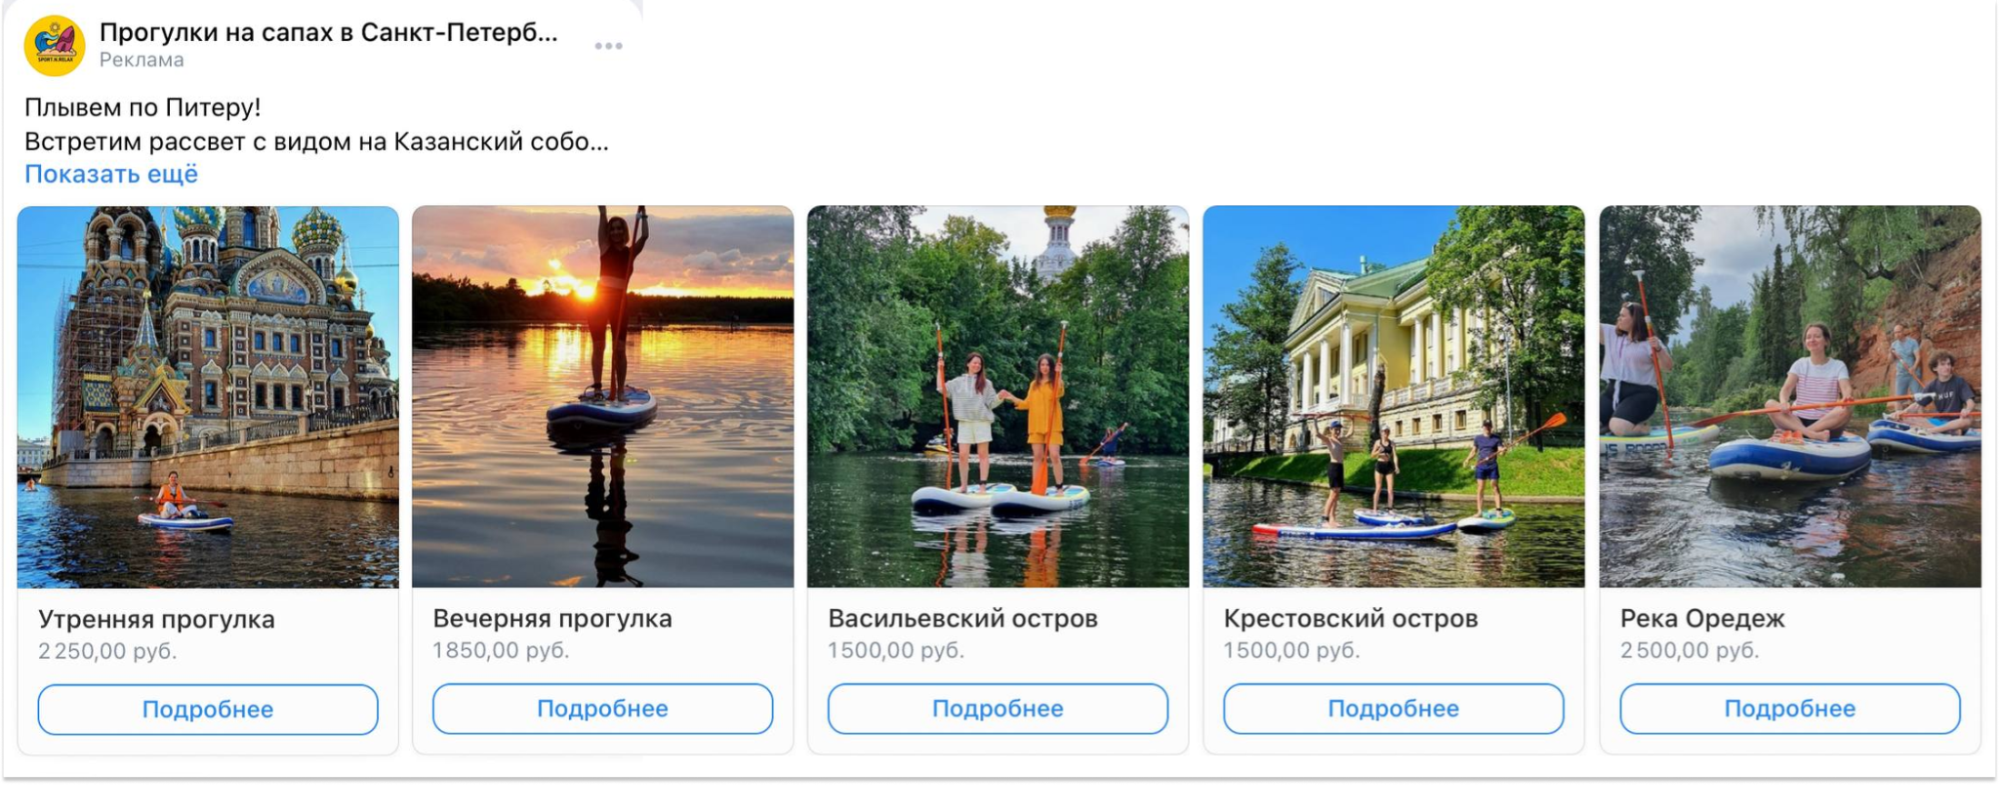The width and height of the screenshot is (1999, 785).
Task: Open advertiser page Прогулки на сапах
Action: tap(328, 33)
